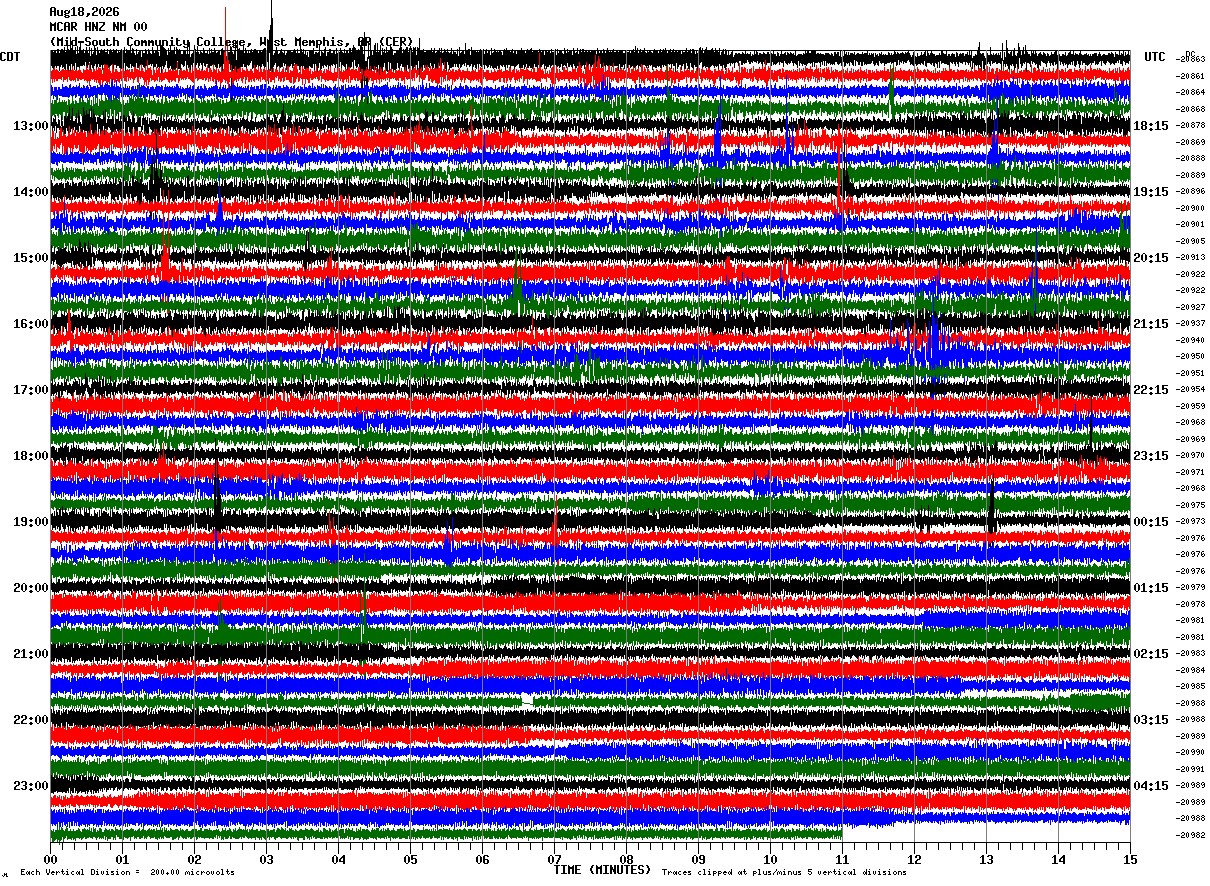Click the TIME (MINUTES) axis title

pos(602,870)
